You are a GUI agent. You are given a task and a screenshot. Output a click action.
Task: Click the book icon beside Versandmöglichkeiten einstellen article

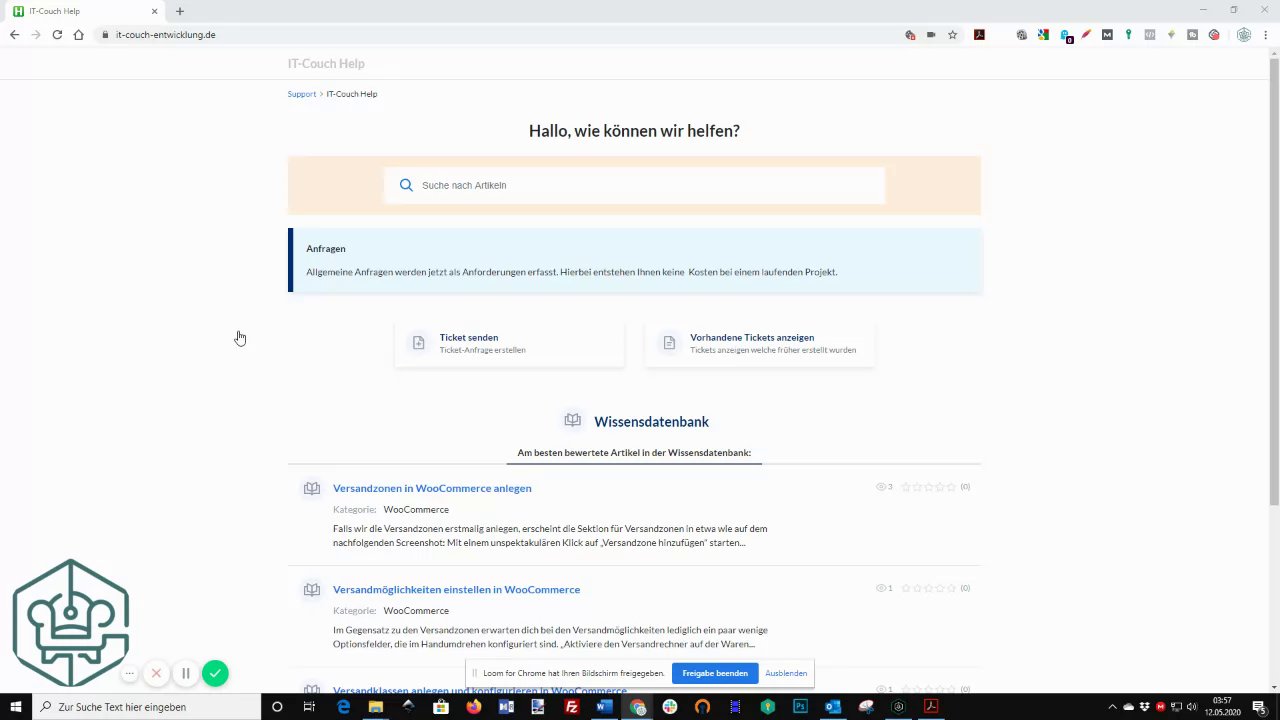pos(312,589)
